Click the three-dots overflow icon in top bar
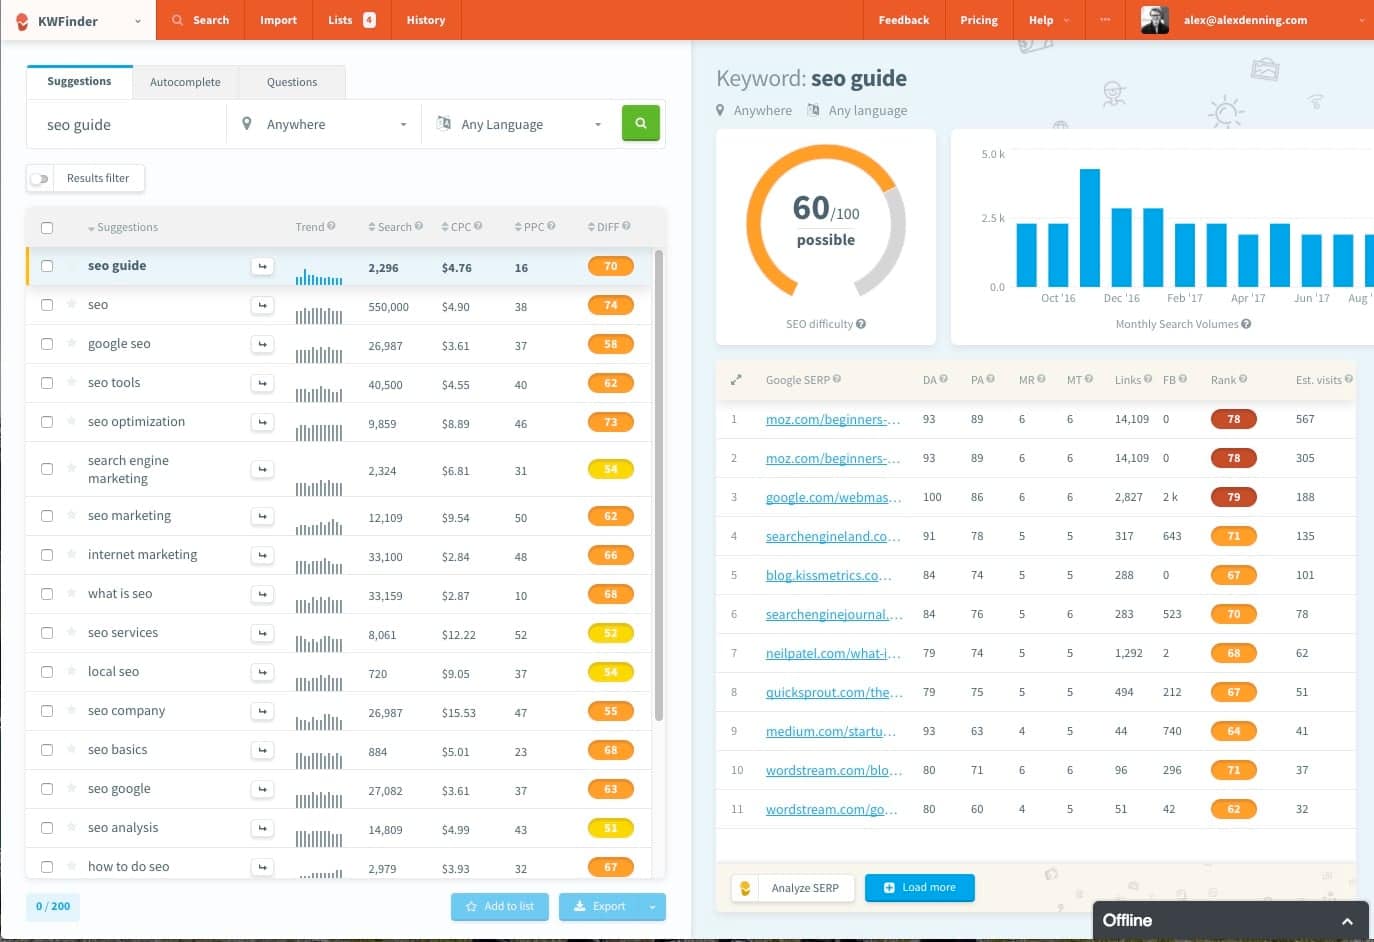1374x942 pixels. [1103, 20]
